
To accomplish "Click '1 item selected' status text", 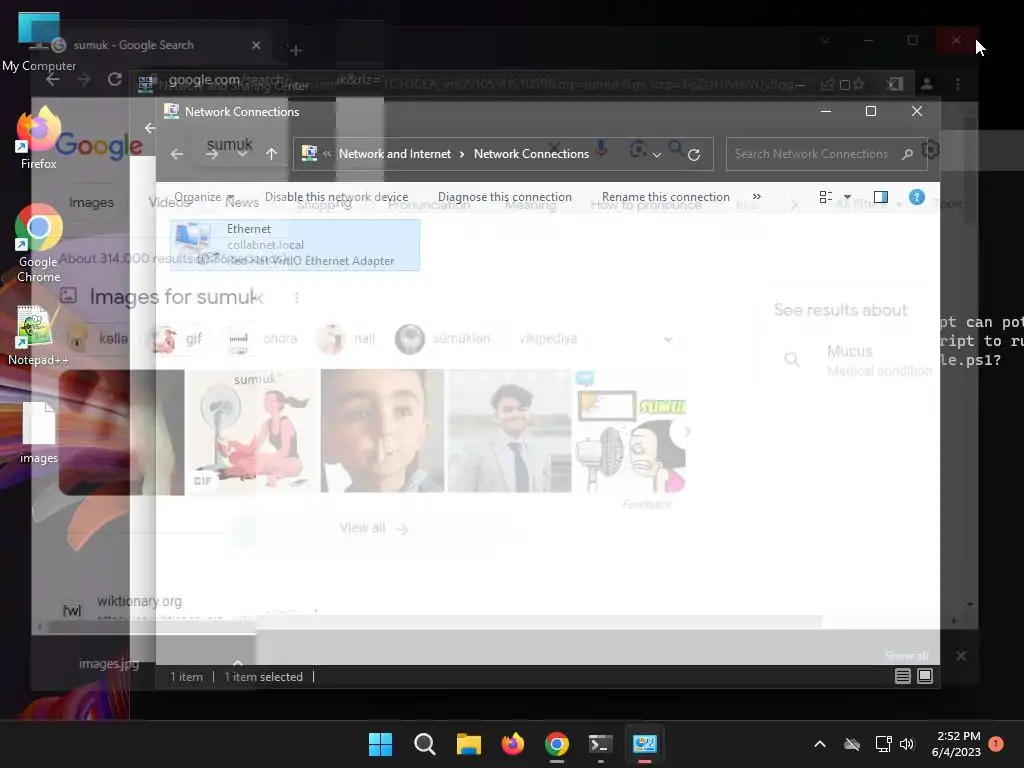I will (263, 677).
